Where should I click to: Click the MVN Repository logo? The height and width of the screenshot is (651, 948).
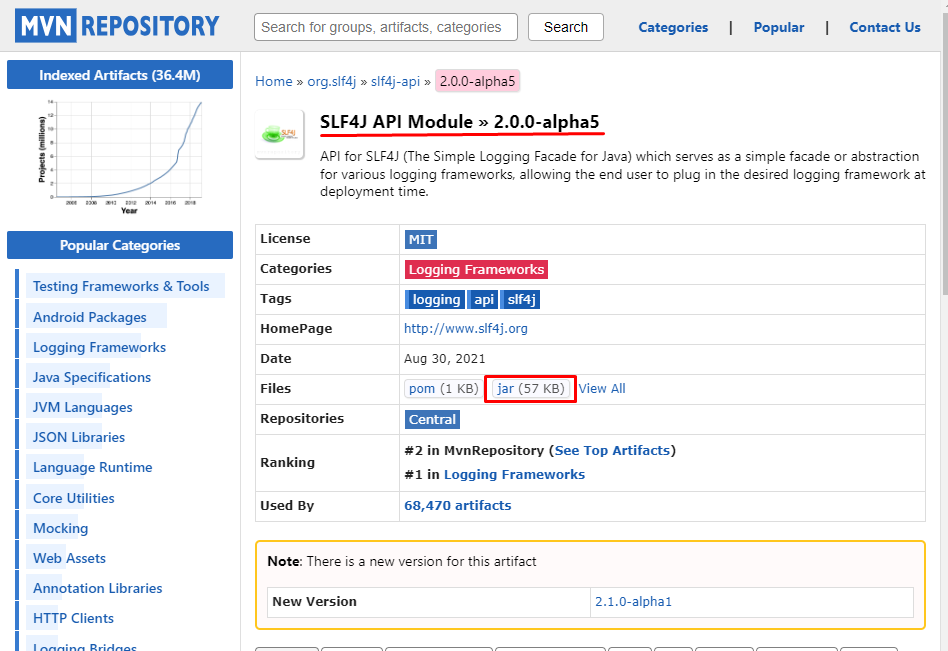[117, 26]
